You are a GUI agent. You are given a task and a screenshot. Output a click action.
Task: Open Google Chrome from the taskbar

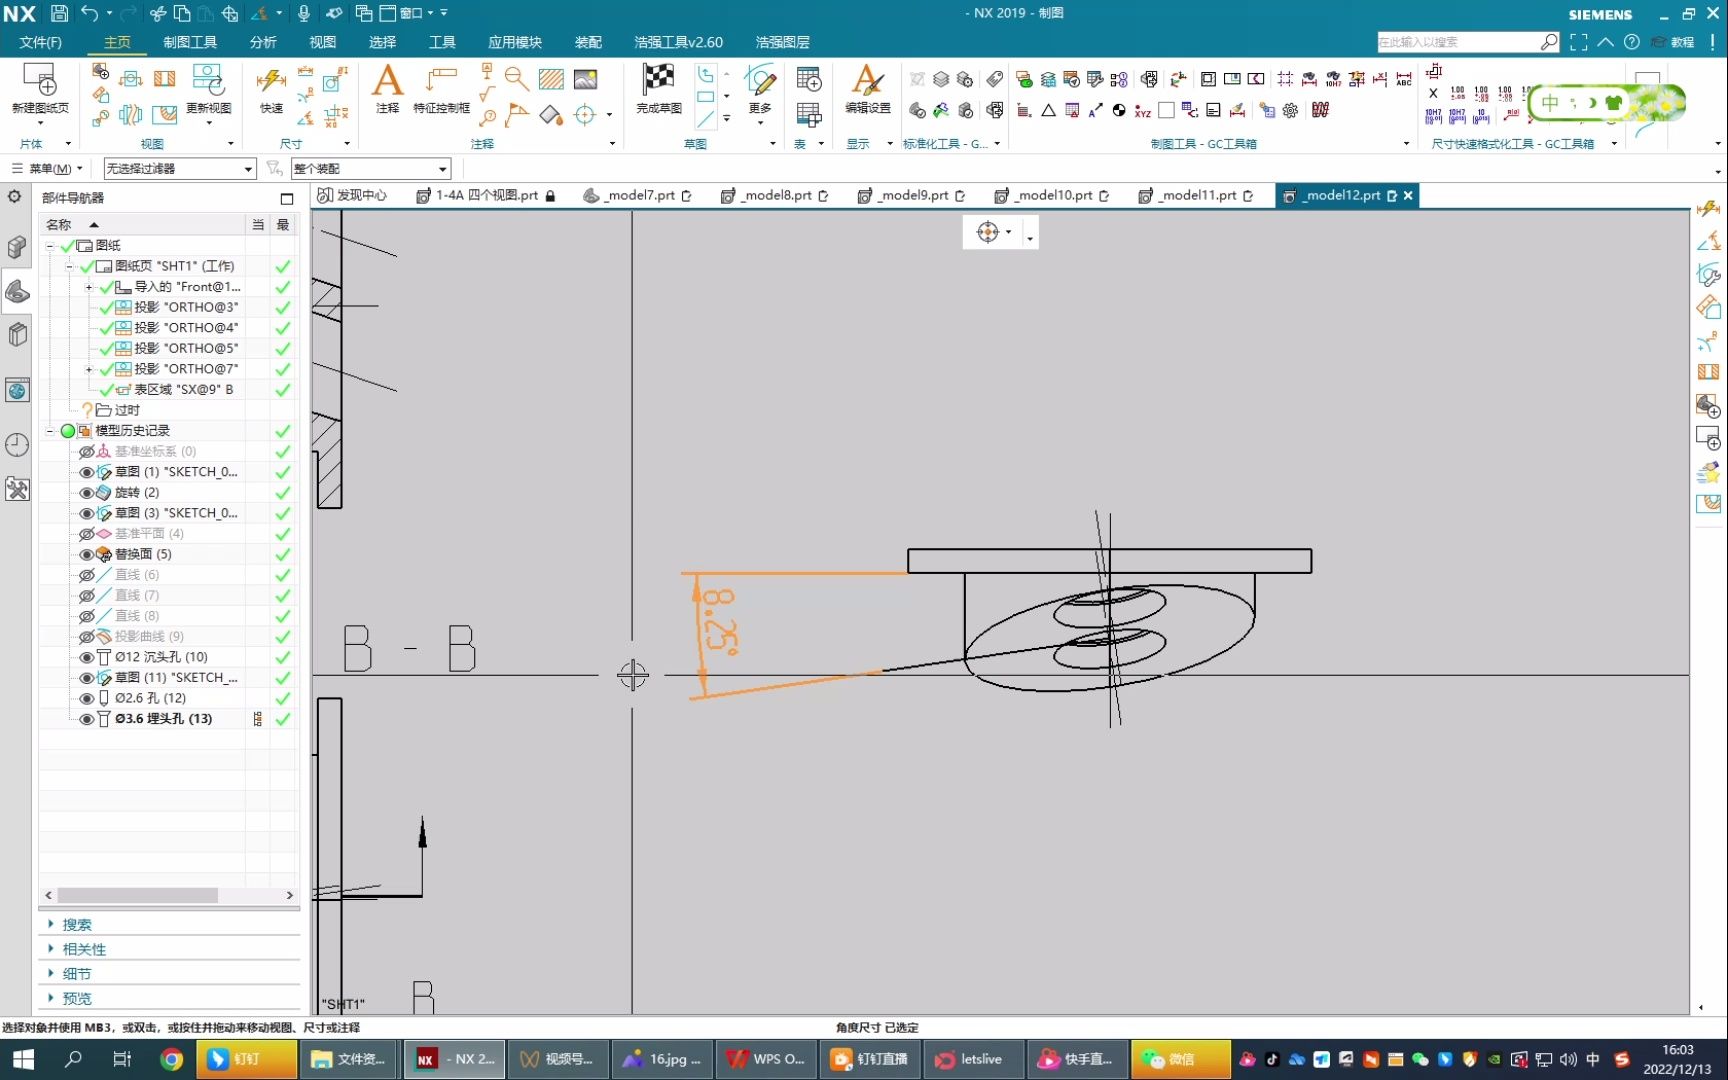tap(172, 1059)
